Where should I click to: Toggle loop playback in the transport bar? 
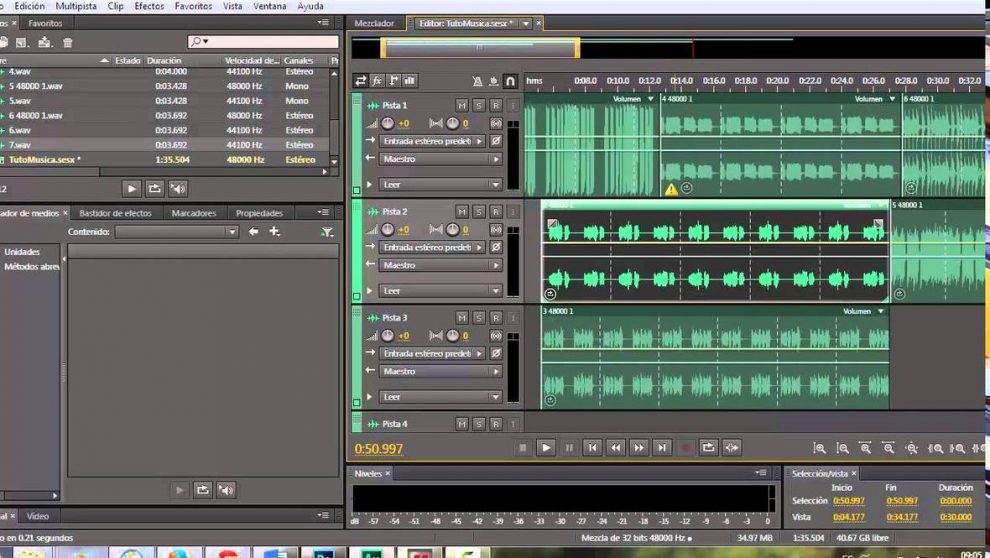click(x=709, y=448)
